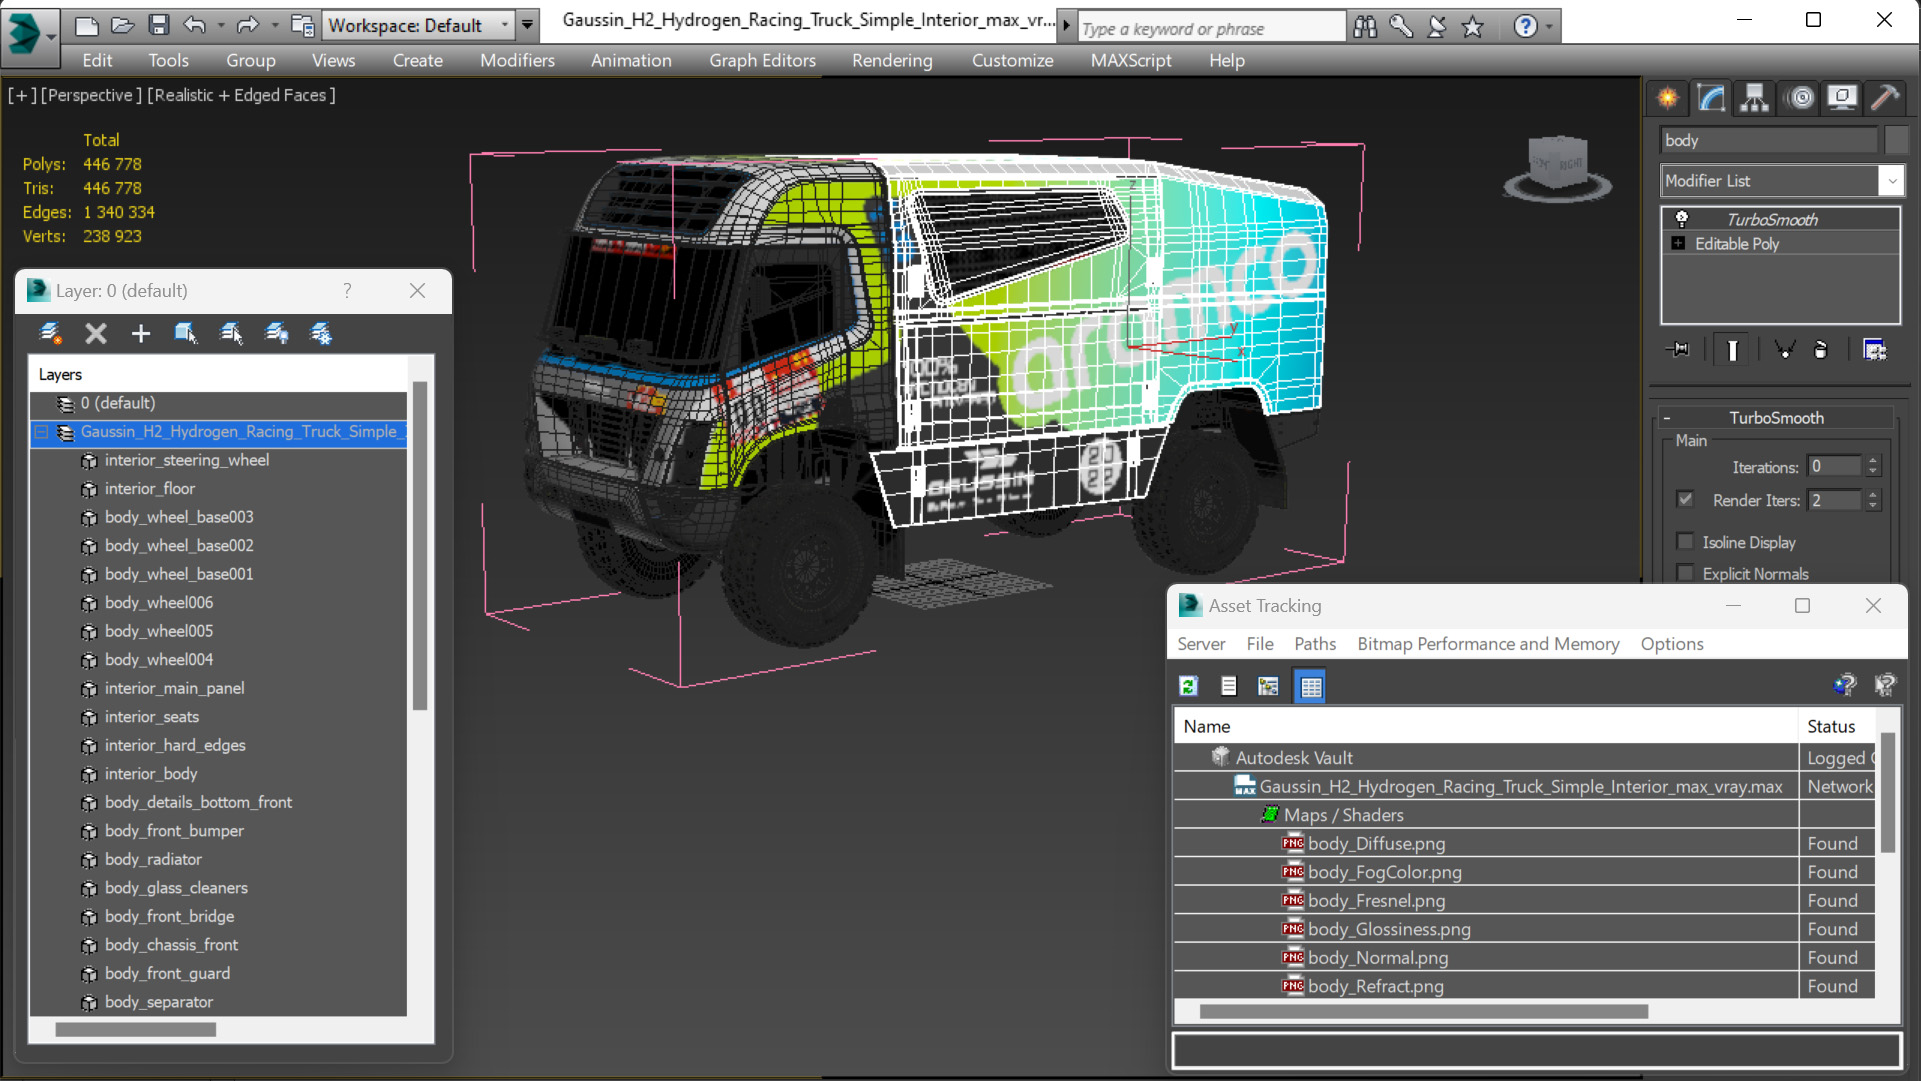Open Bitmap Performance and Memory menu
1921x1081 pixels.
coord(1488,644)
